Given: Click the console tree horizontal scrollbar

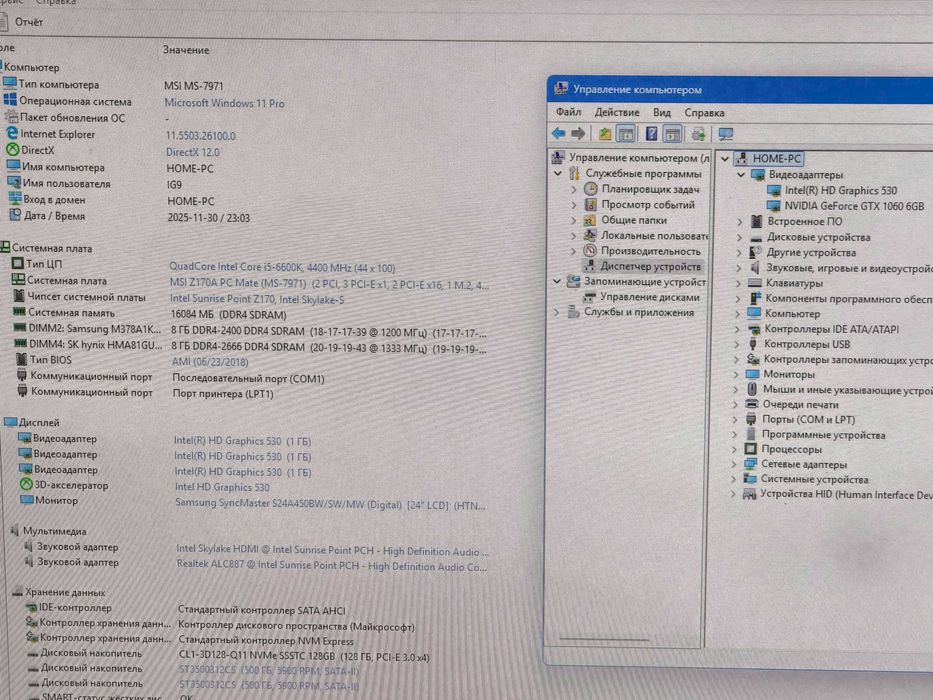Looking at the screenshot, I should click(x=604, y=639).
